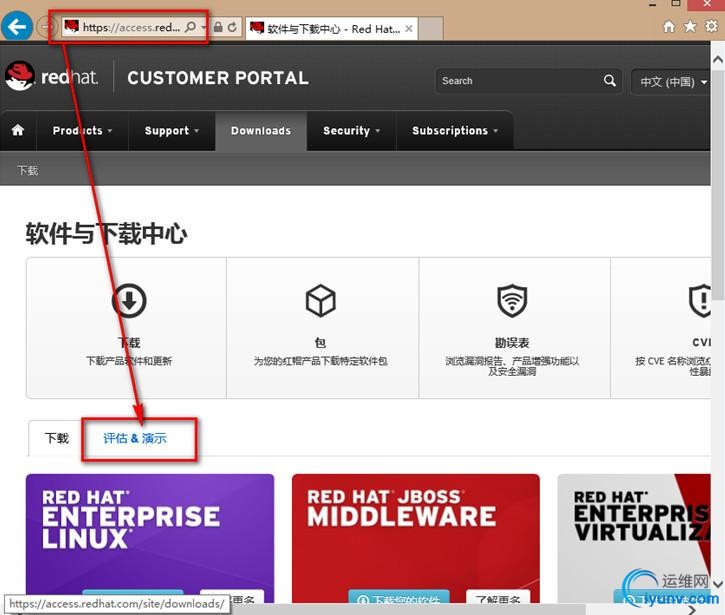Click the 软件与下载中心 page heading
The height and width of the screenshot is (615, 725).
point(106,233)
